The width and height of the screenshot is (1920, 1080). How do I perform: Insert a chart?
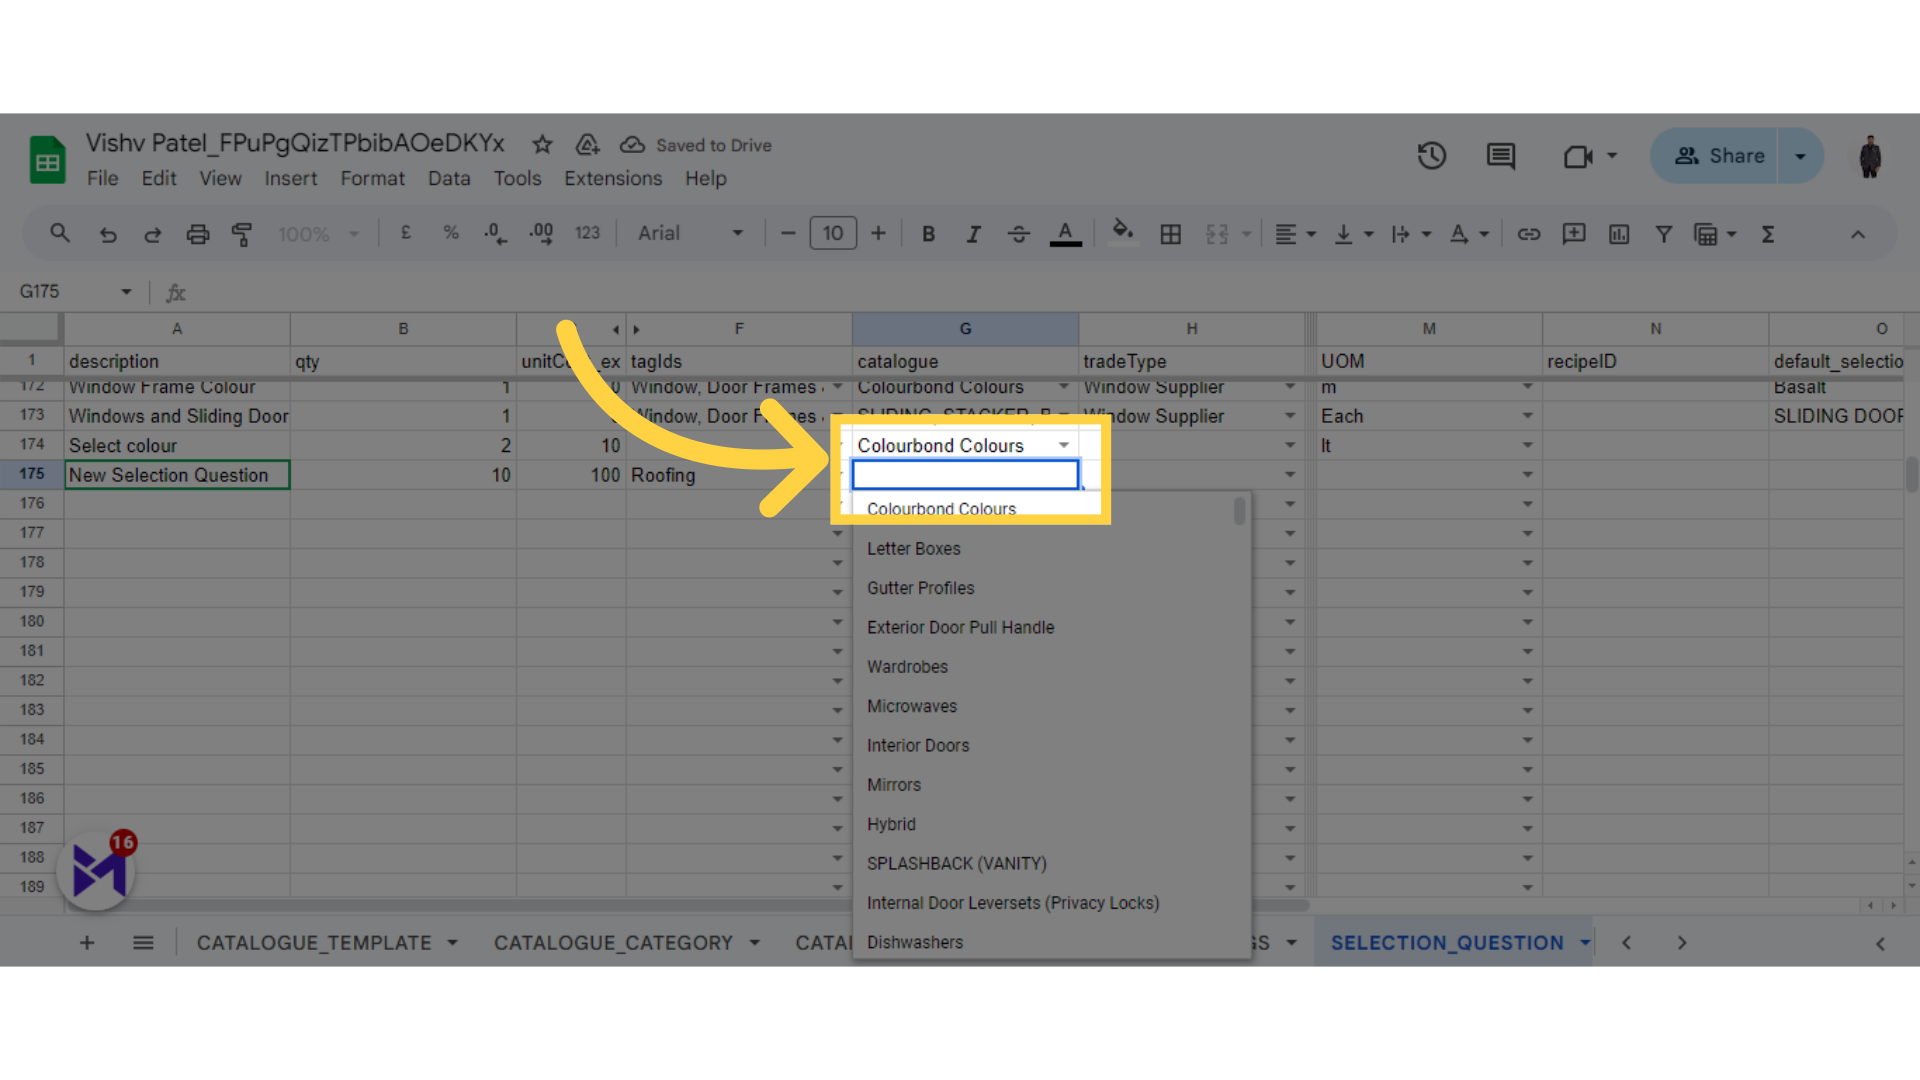coord(1619,234)
